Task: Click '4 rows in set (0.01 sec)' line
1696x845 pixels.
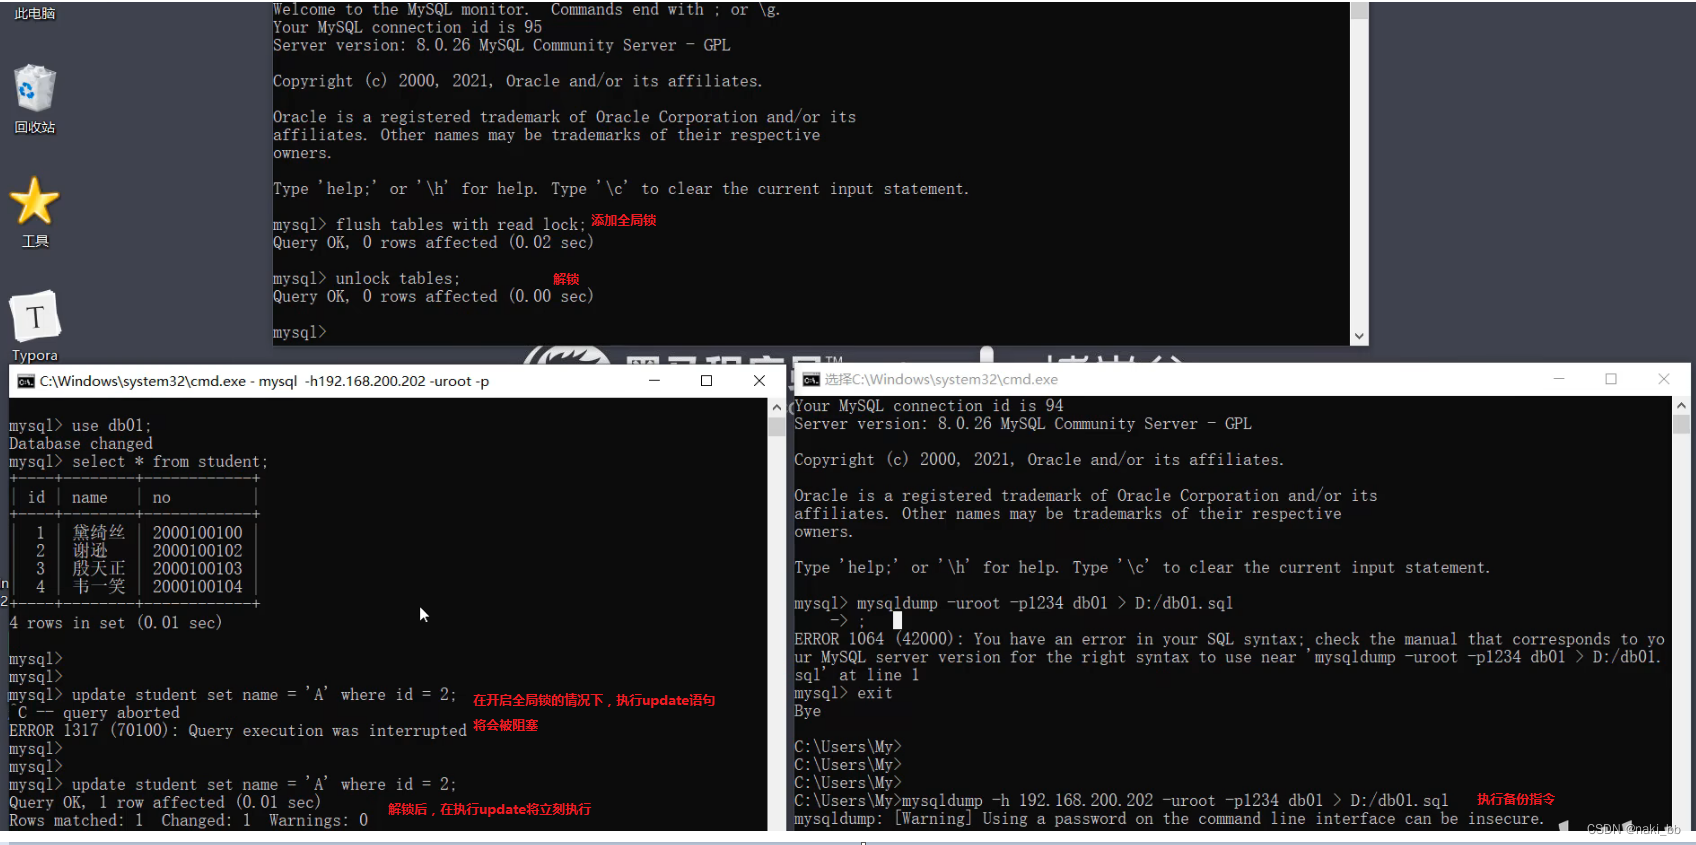Action: point(116,623)
